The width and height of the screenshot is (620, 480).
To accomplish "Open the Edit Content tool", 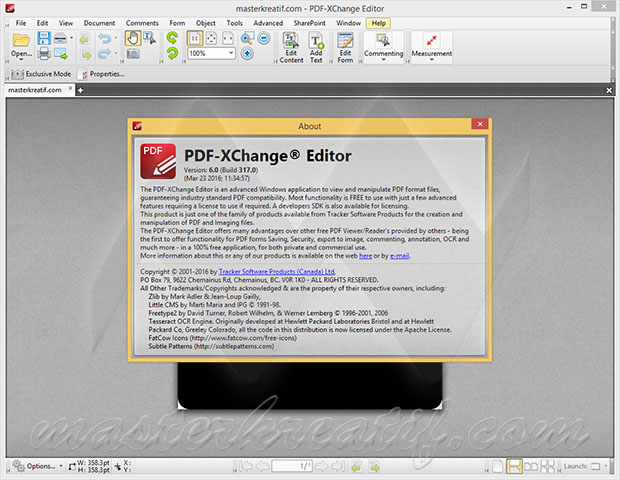I will (291, 47).
